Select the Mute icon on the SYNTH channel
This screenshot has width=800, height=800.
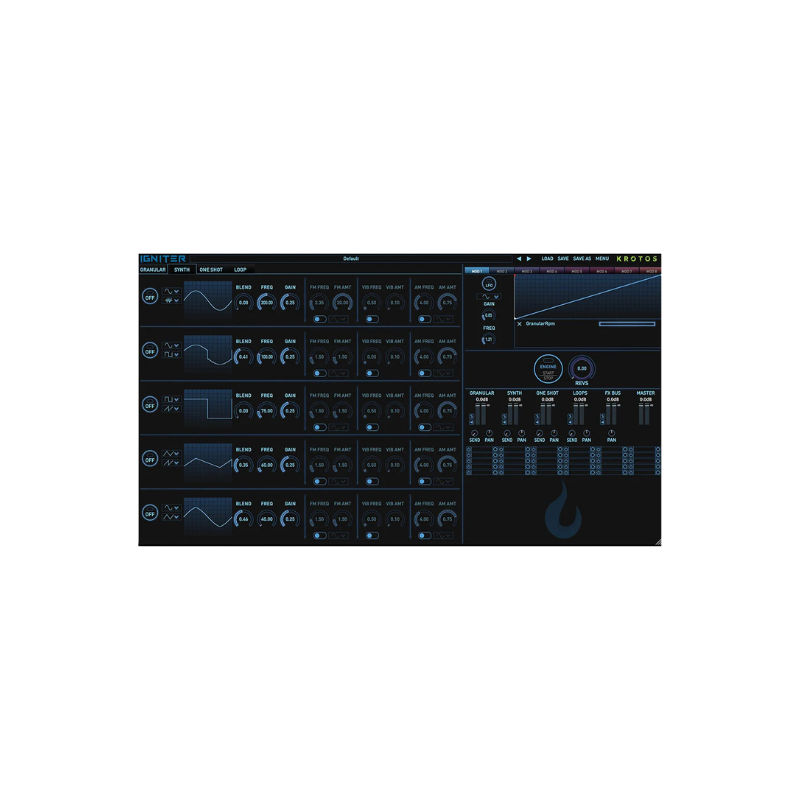point(504,422)
